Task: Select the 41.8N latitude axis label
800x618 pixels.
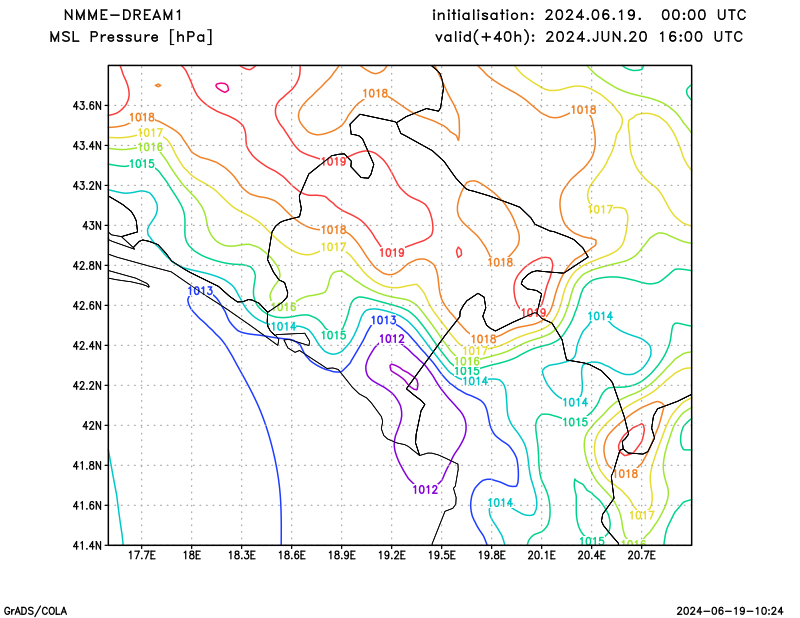Action: coord(87,465)
